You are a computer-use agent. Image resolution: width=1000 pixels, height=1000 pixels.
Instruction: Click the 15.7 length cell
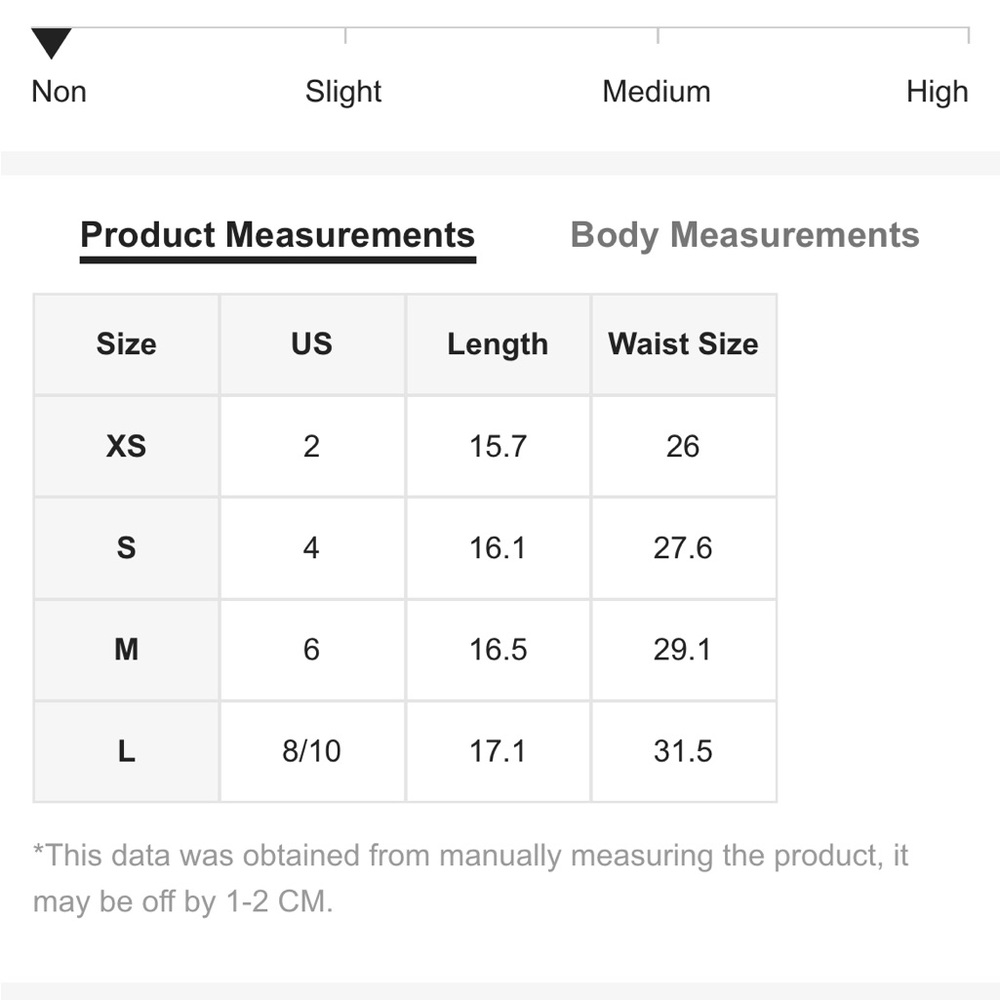(x=498, y=446)
